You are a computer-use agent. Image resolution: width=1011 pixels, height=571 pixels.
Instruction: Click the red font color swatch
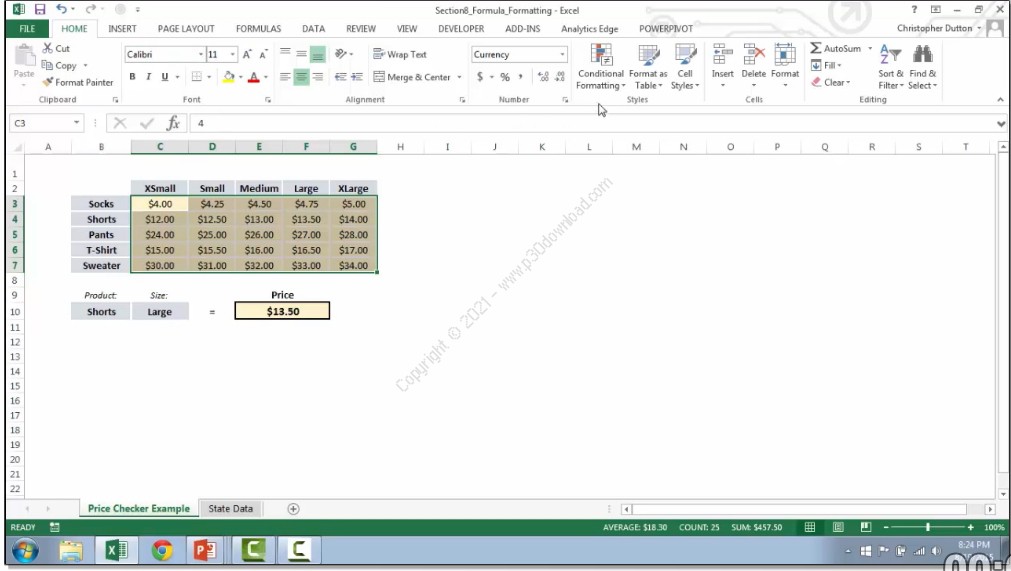pyautogui.click(x=254, y=77)
